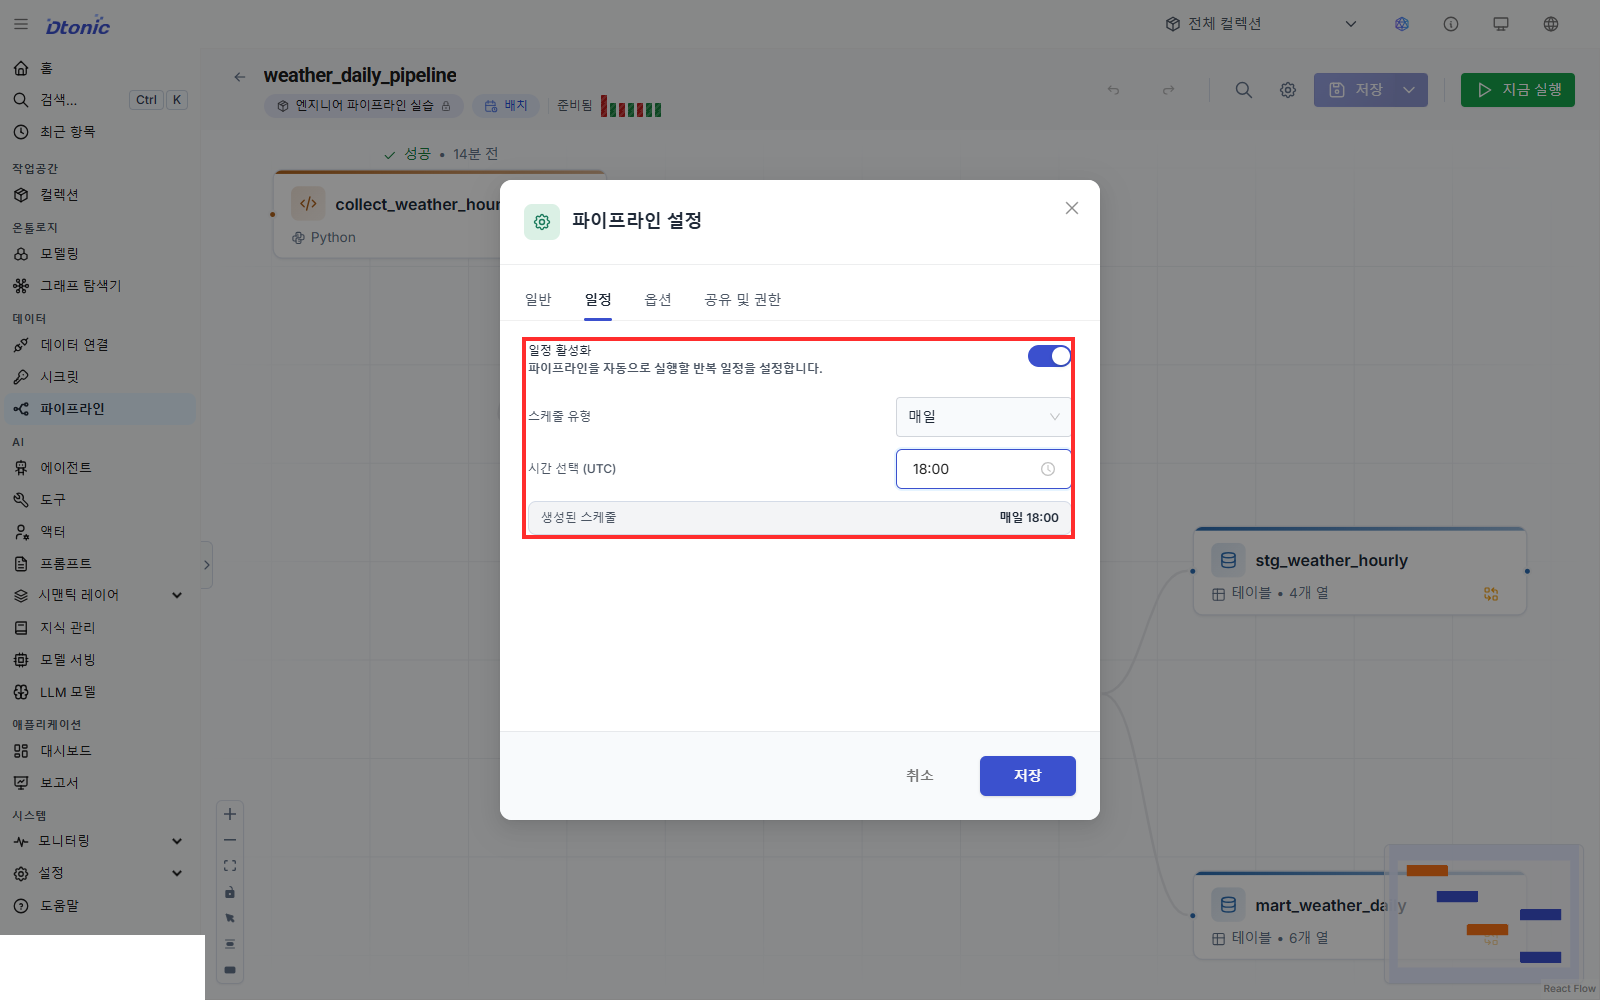Image resolution: width=1600 pixels, height=1000 pixels.
Task: Collapse the sidebar using the edge chevron handle
Action: pos(207,565)
